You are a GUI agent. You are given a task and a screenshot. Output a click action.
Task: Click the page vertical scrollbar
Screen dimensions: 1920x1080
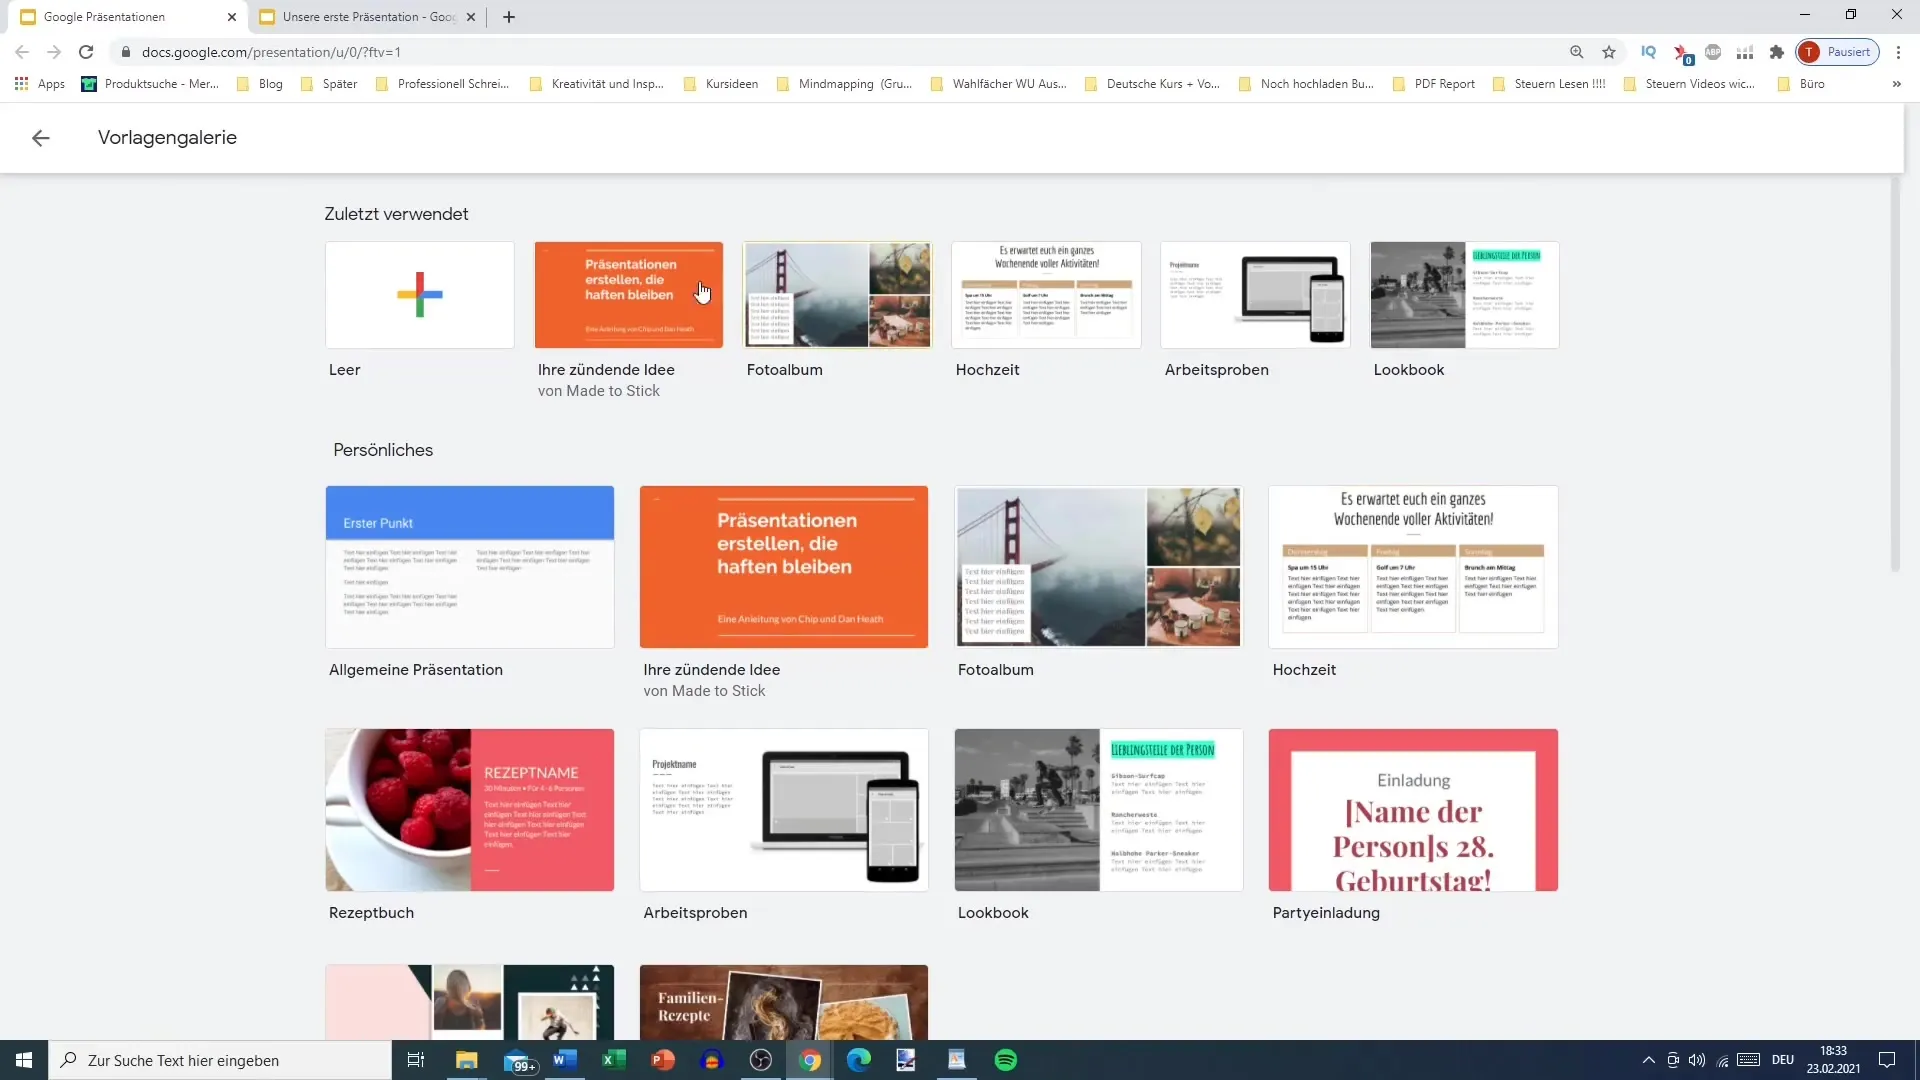[1895, 375]
